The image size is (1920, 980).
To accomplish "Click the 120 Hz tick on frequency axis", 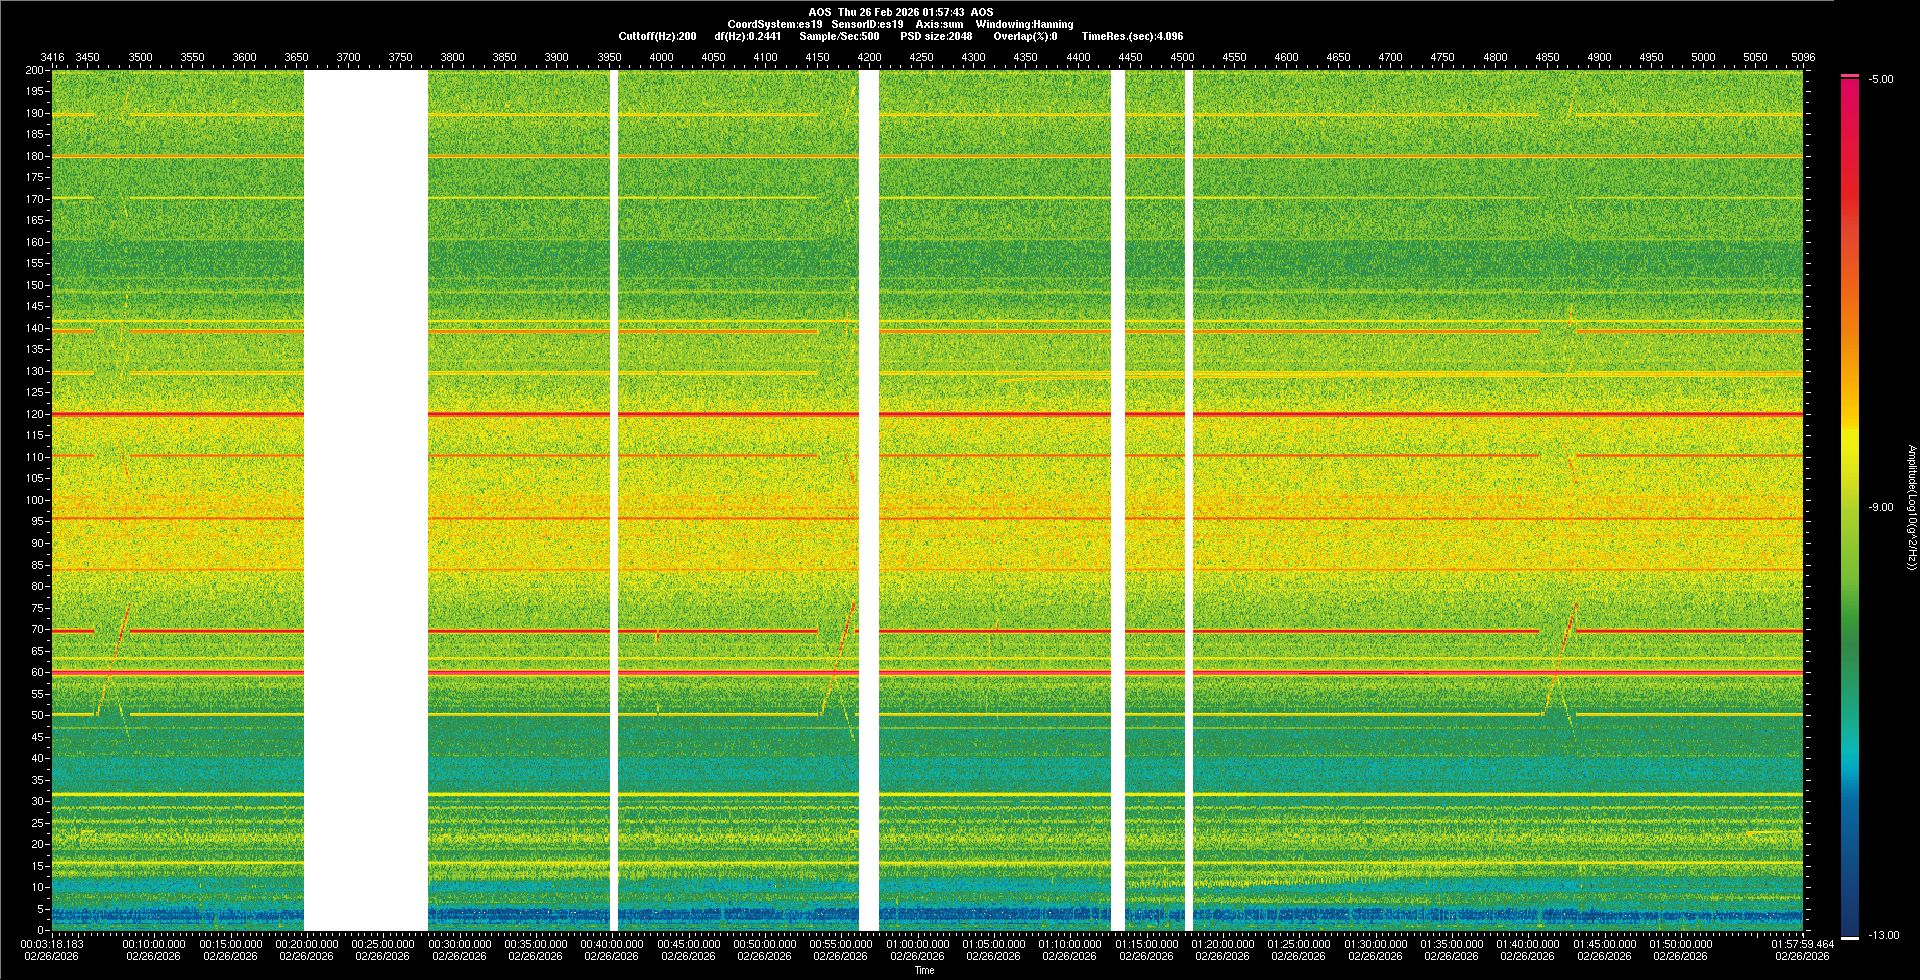I will [x=35, y=414].
